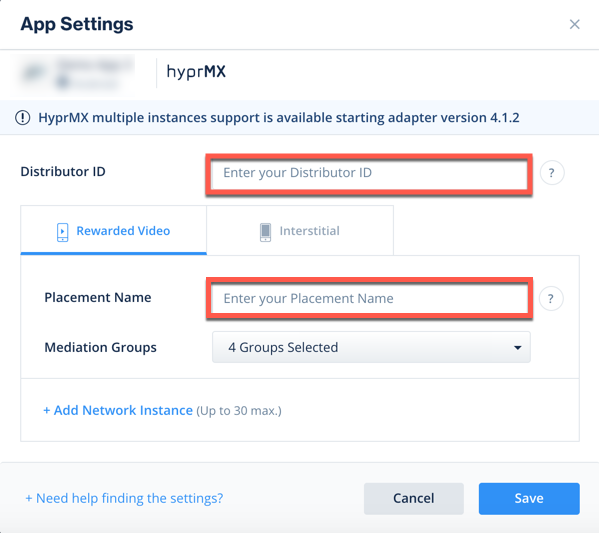Image resolution: width=599 pixels, height=533 pixels.
Task: Close the App Settings dialog
Action: (x=574, y=24)
